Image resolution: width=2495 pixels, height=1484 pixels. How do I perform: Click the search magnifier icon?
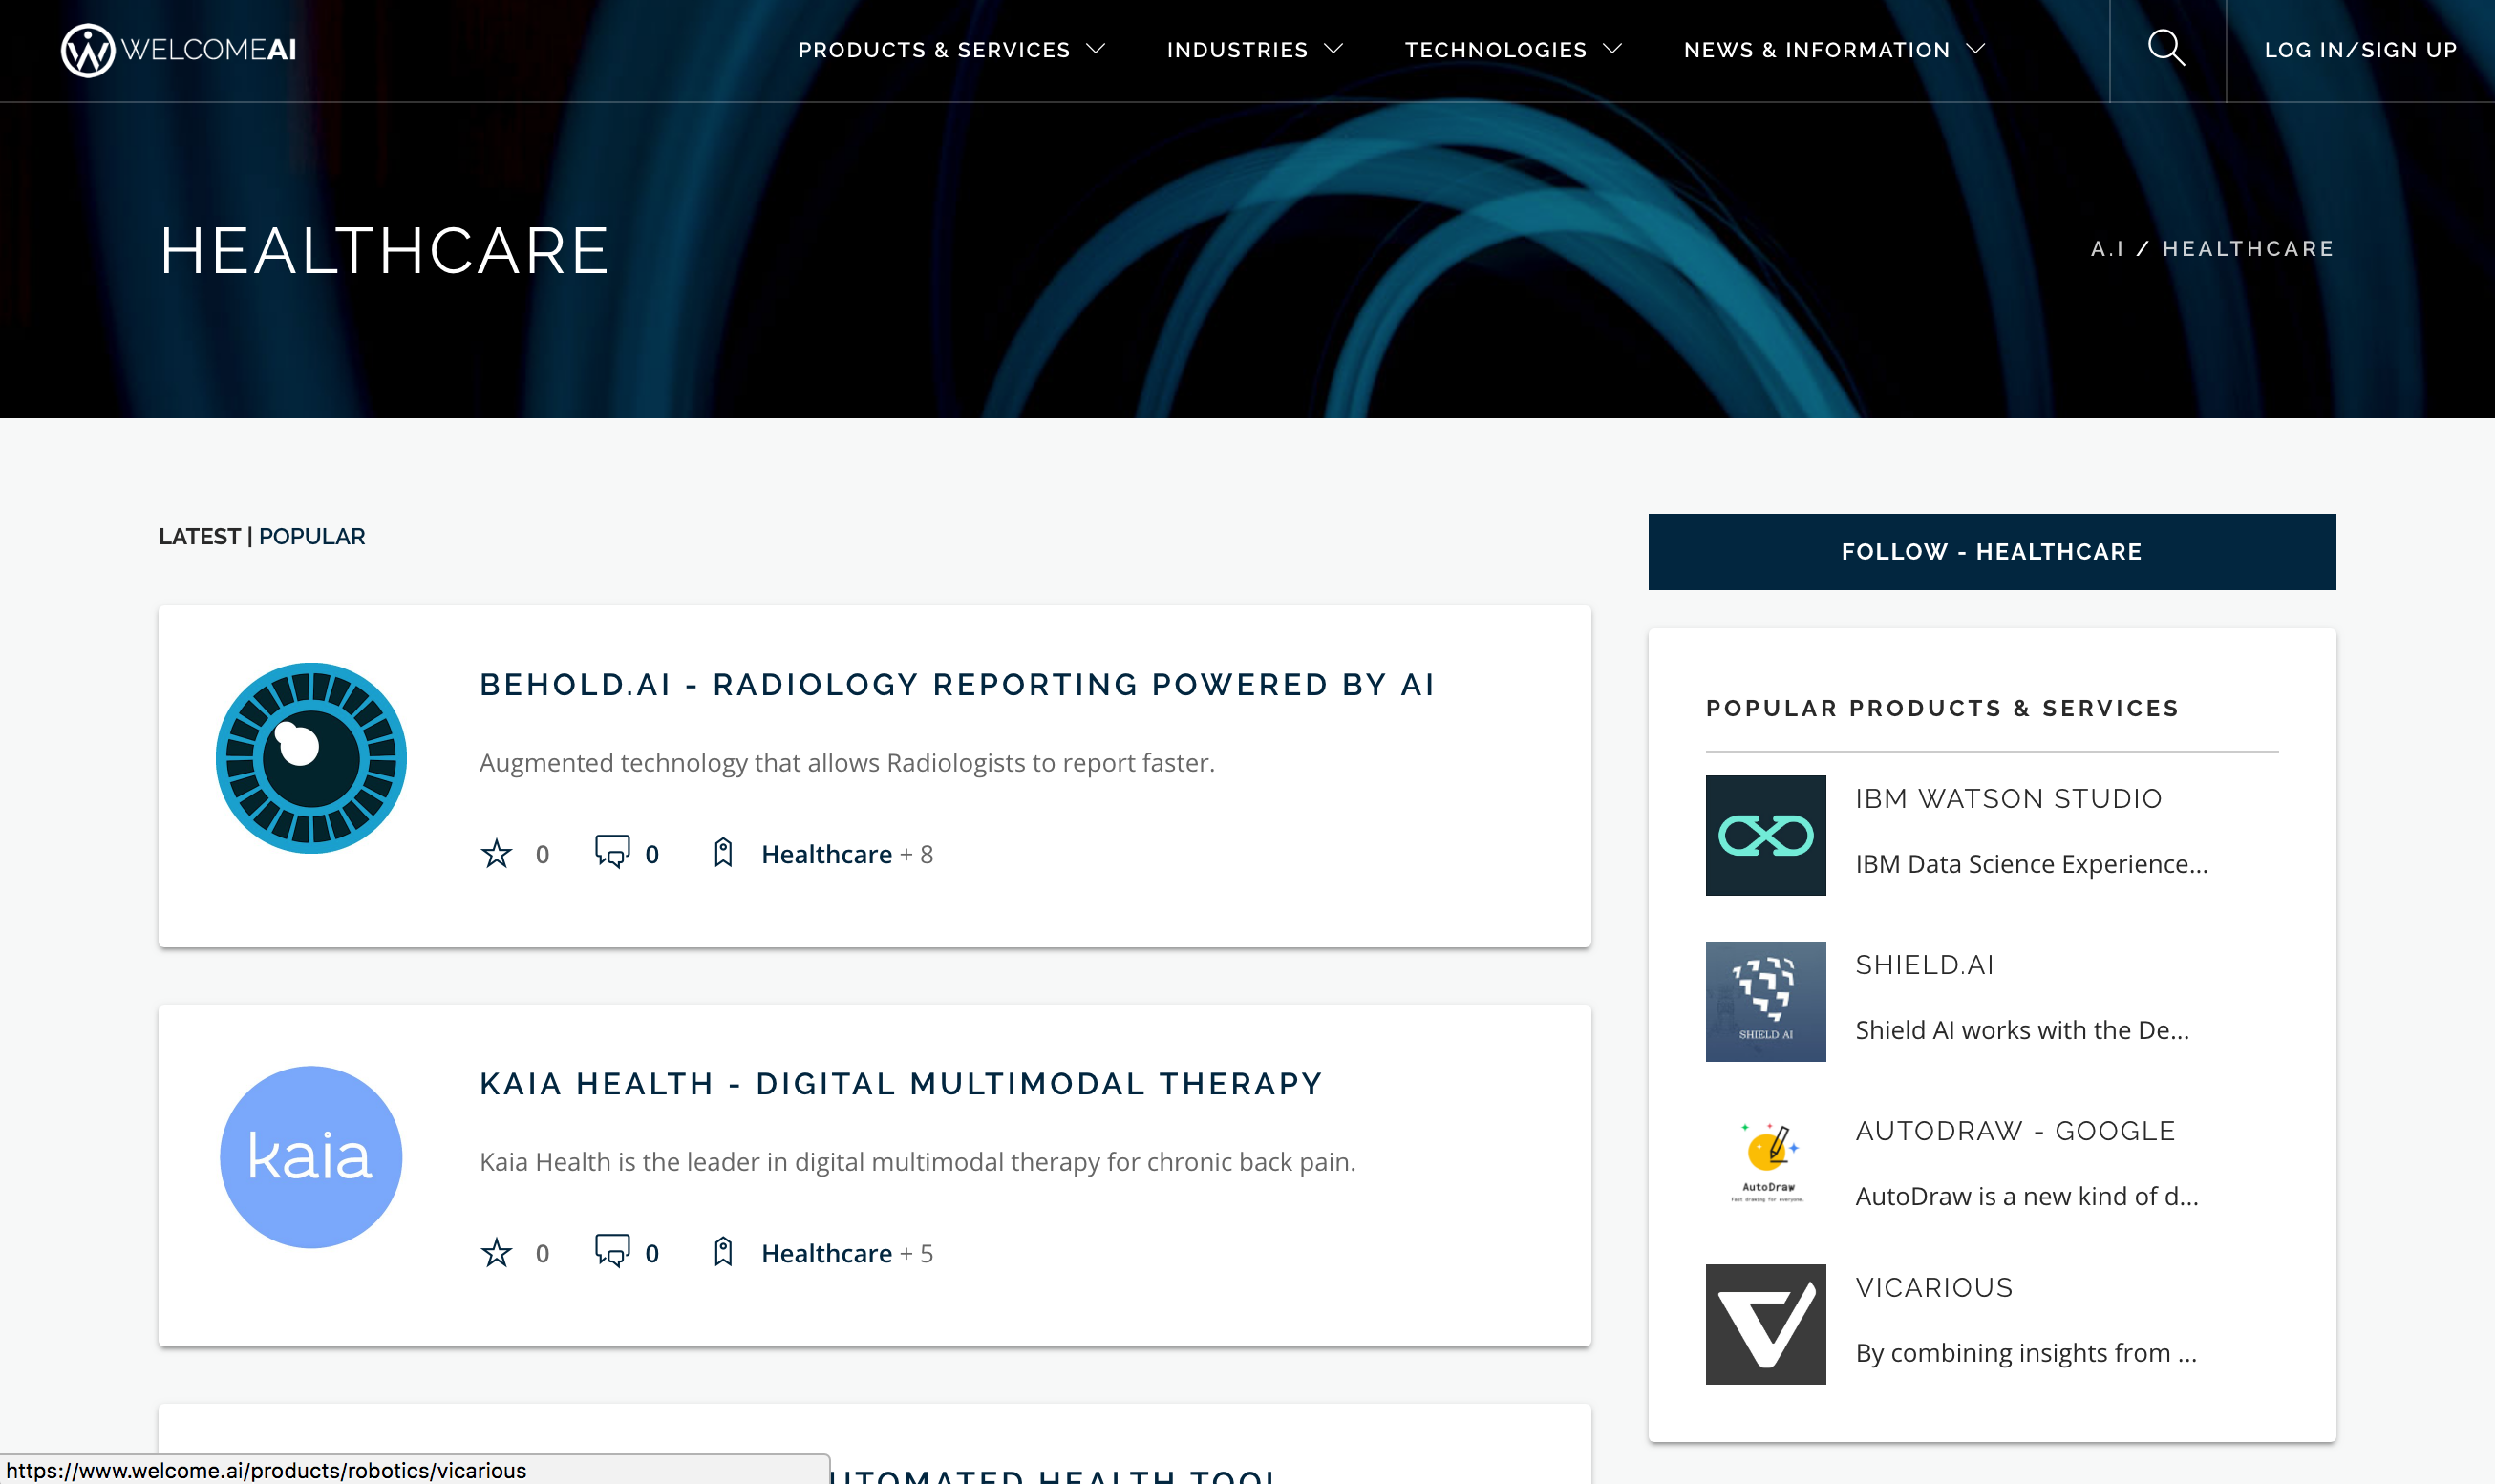2167,48
